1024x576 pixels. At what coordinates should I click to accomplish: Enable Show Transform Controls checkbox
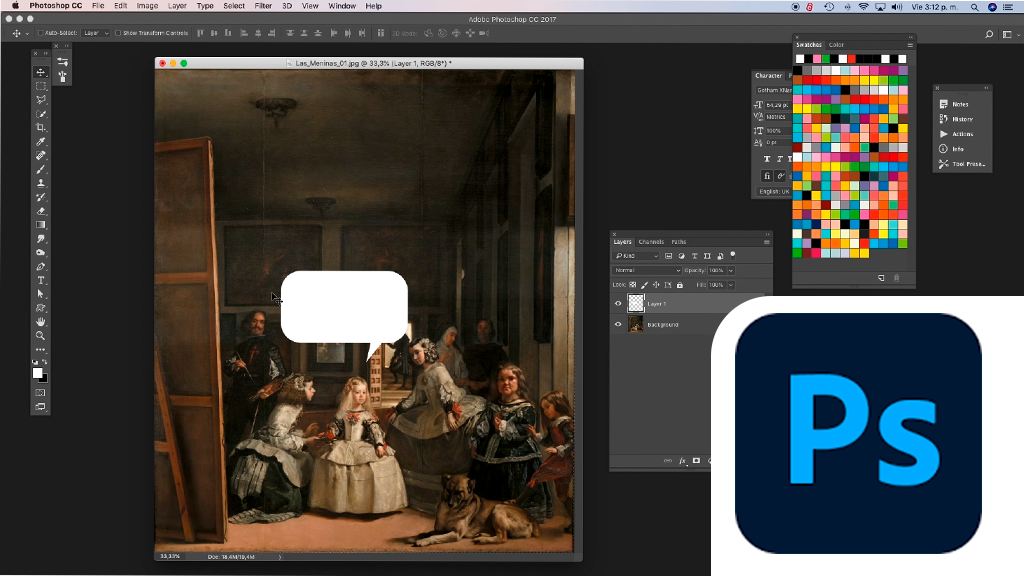[118, 33]
